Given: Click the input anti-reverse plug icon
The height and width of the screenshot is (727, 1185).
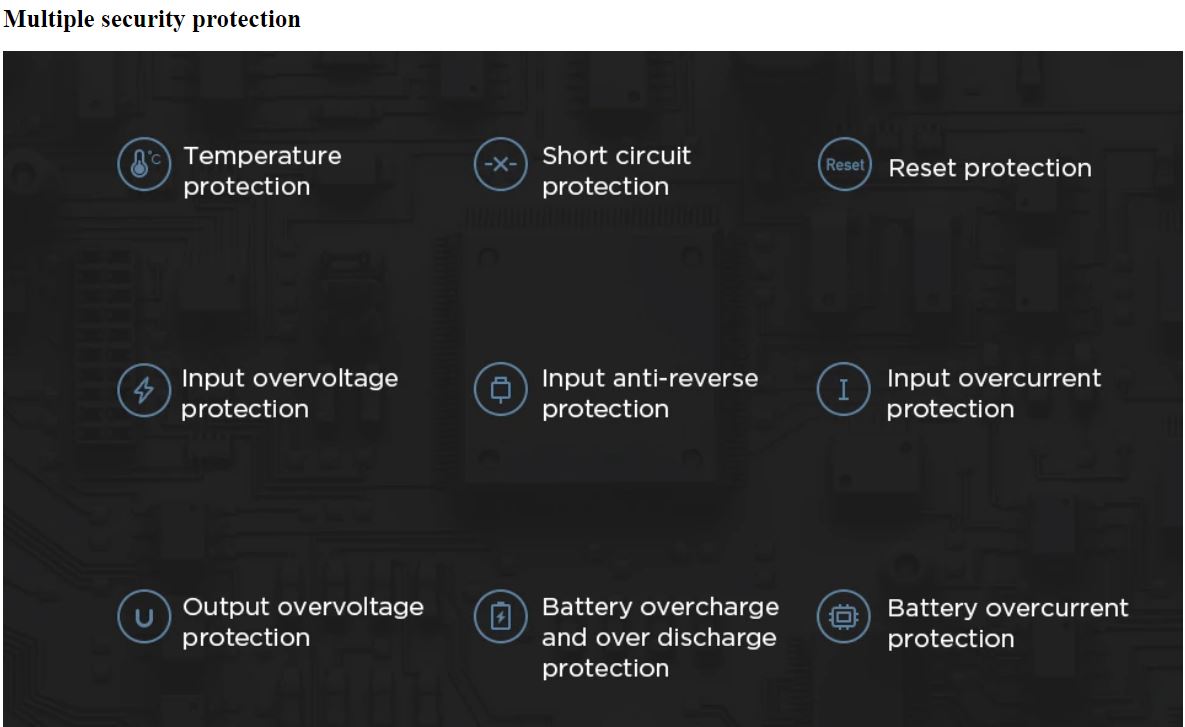Looking at the screenshot, I should click(x=500, y=390).
